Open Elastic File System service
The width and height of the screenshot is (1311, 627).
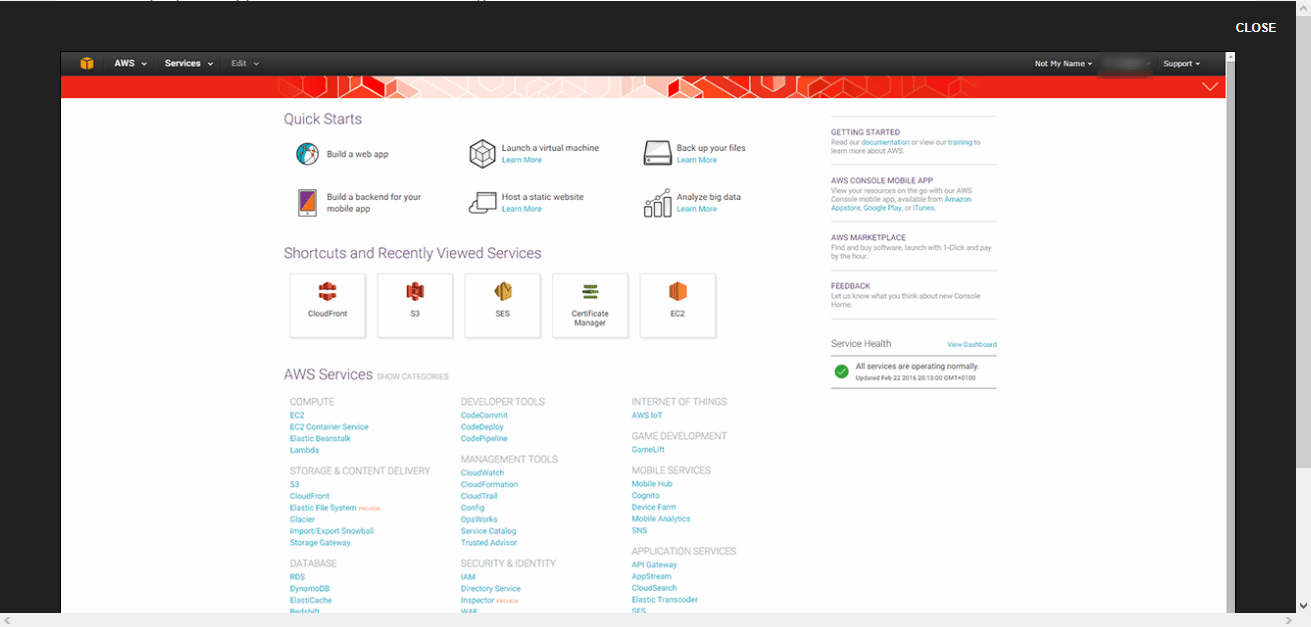pyautogui.click(x=323, y=508)
